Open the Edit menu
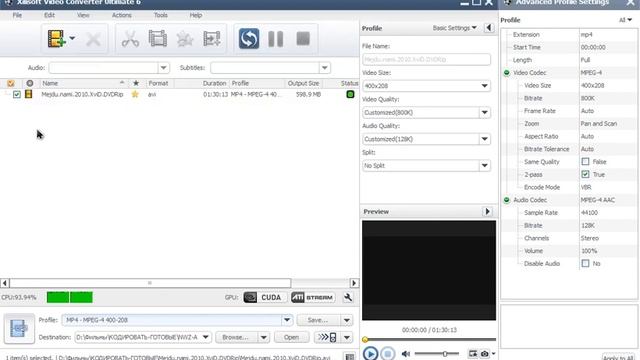 49,15
